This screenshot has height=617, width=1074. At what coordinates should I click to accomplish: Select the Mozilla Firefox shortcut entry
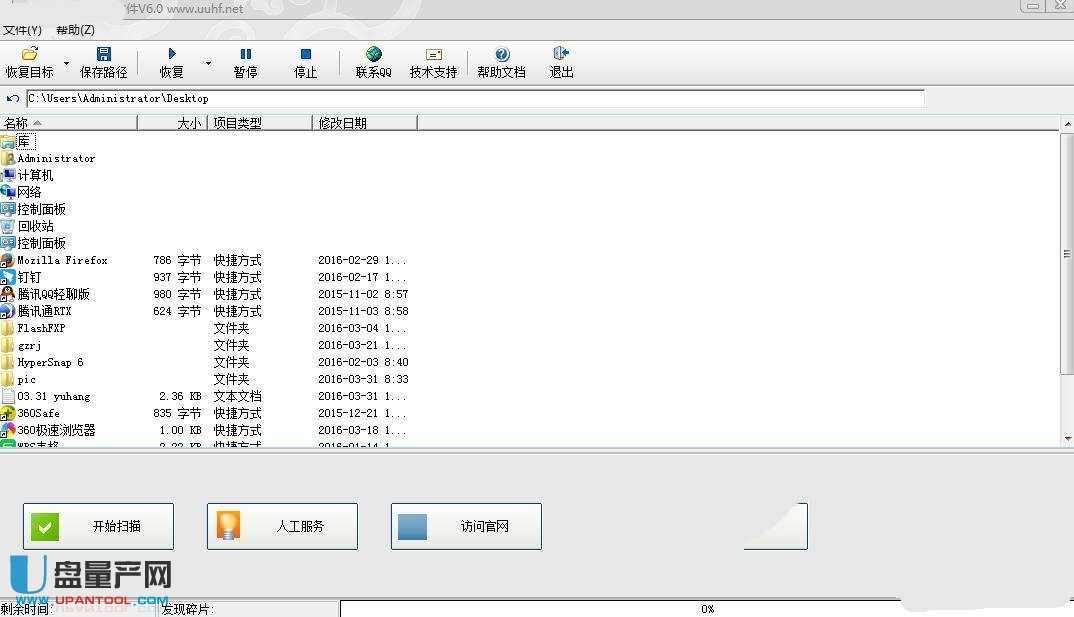point(62,260)
